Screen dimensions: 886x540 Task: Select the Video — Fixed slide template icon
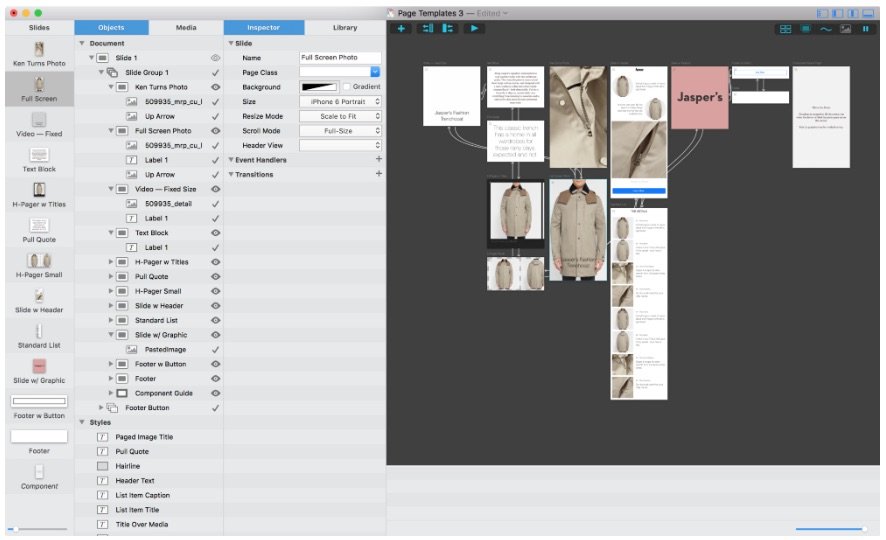[39, 120]
